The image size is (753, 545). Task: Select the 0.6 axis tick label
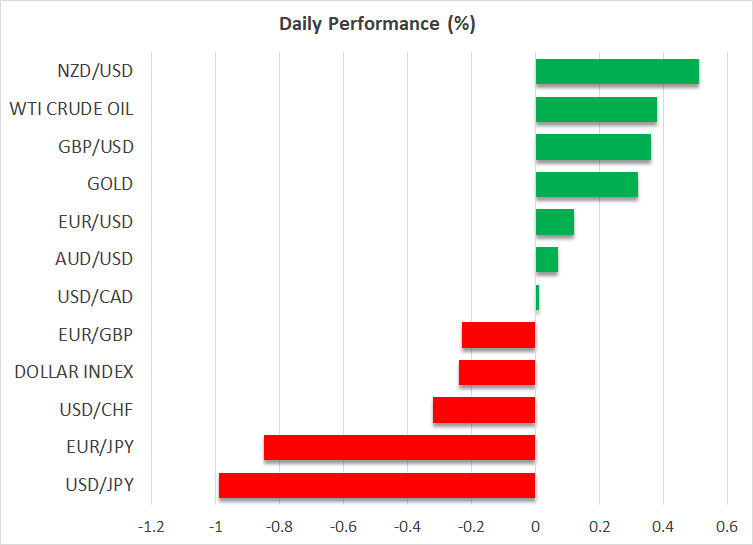pyautogui.click(x=726, y=526)
